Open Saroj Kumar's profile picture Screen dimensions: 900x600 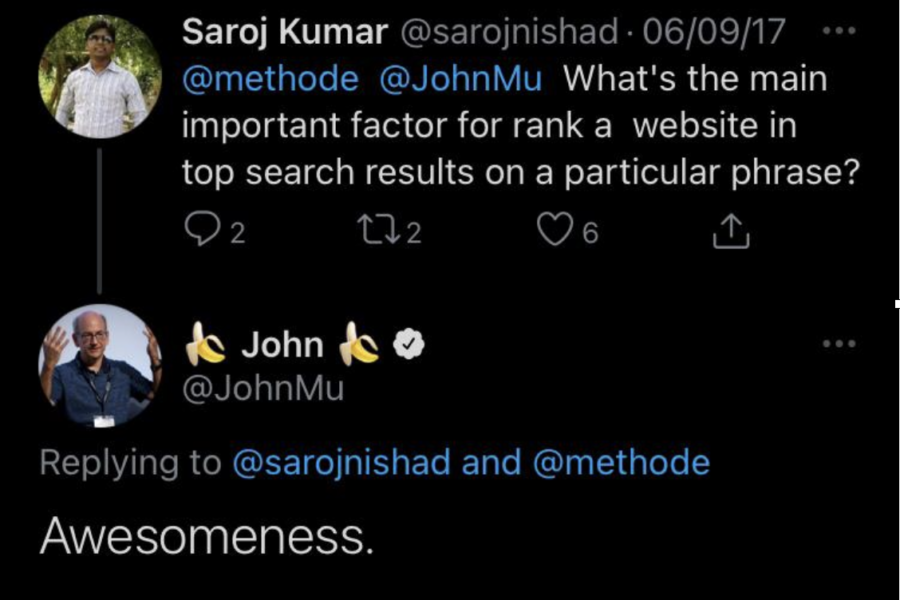point(100,76)
